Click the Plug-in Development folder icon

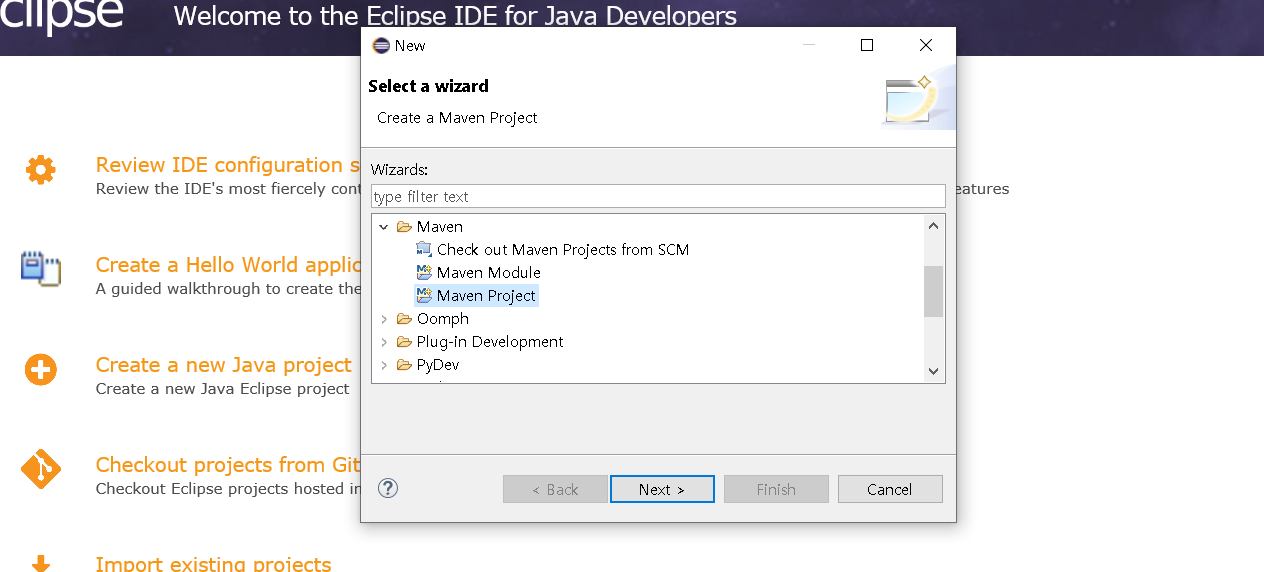click(x=404, y=342)
